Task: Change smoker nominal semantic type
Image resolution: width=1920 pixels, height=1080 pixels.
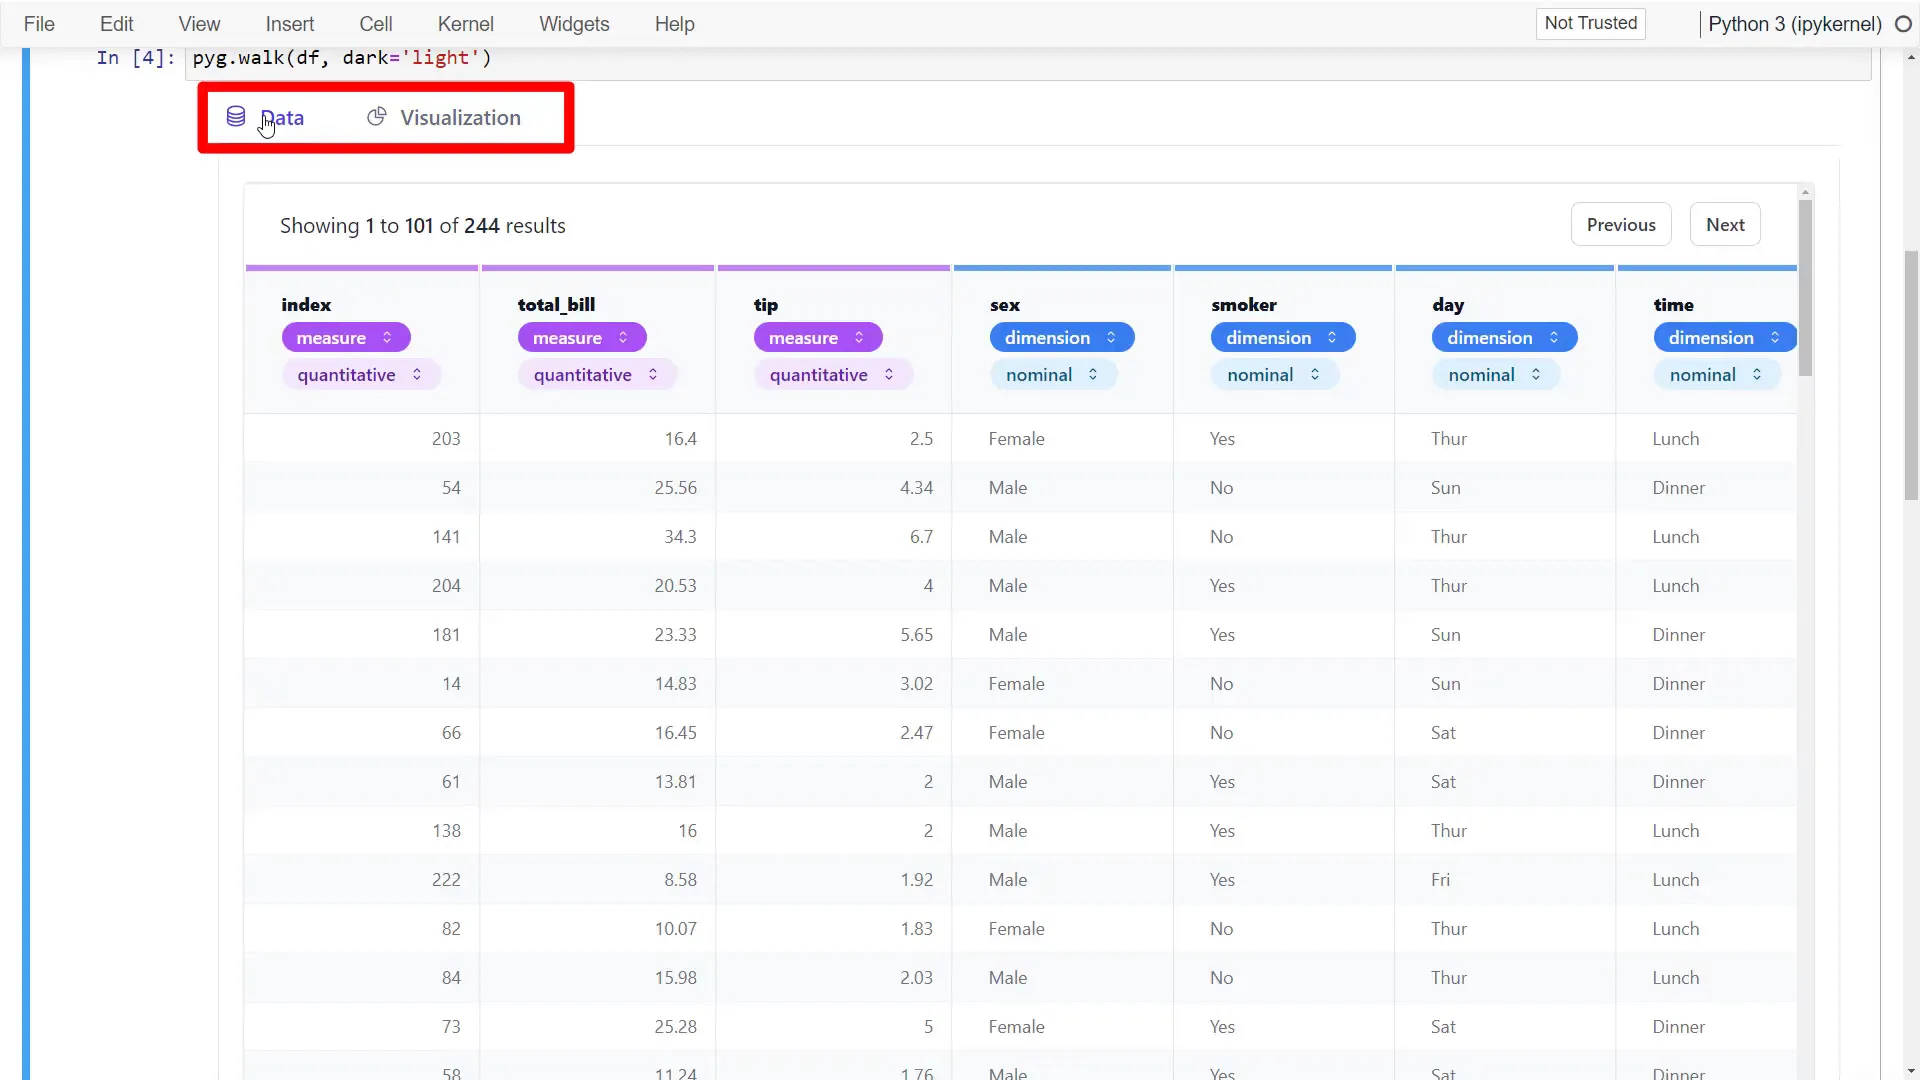Action: click(1274, 375)
